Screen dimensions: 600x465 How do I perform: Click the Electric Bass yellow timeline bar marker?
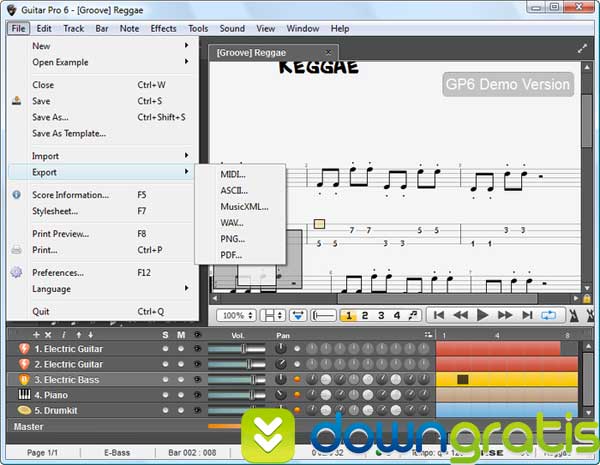463,379
